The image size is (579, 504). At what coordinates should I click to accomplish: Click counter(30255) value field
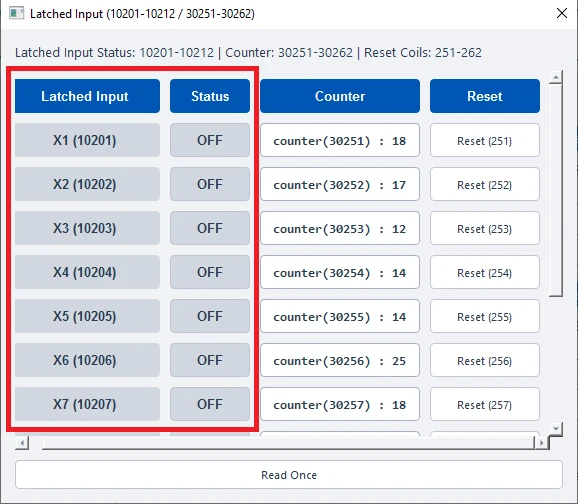coord(340,316)
